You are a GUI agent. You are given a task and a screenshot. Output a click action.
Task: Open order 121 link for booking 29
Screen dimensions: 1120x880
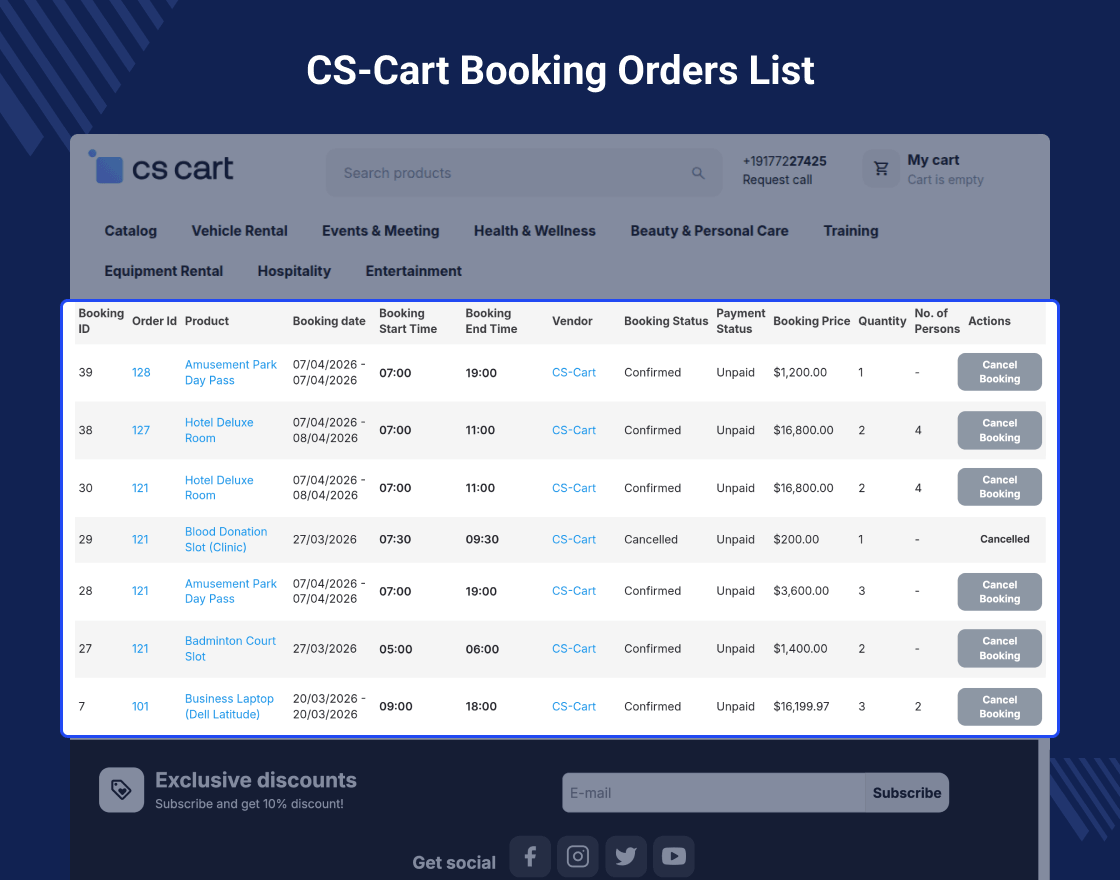[x=140, y=539]
